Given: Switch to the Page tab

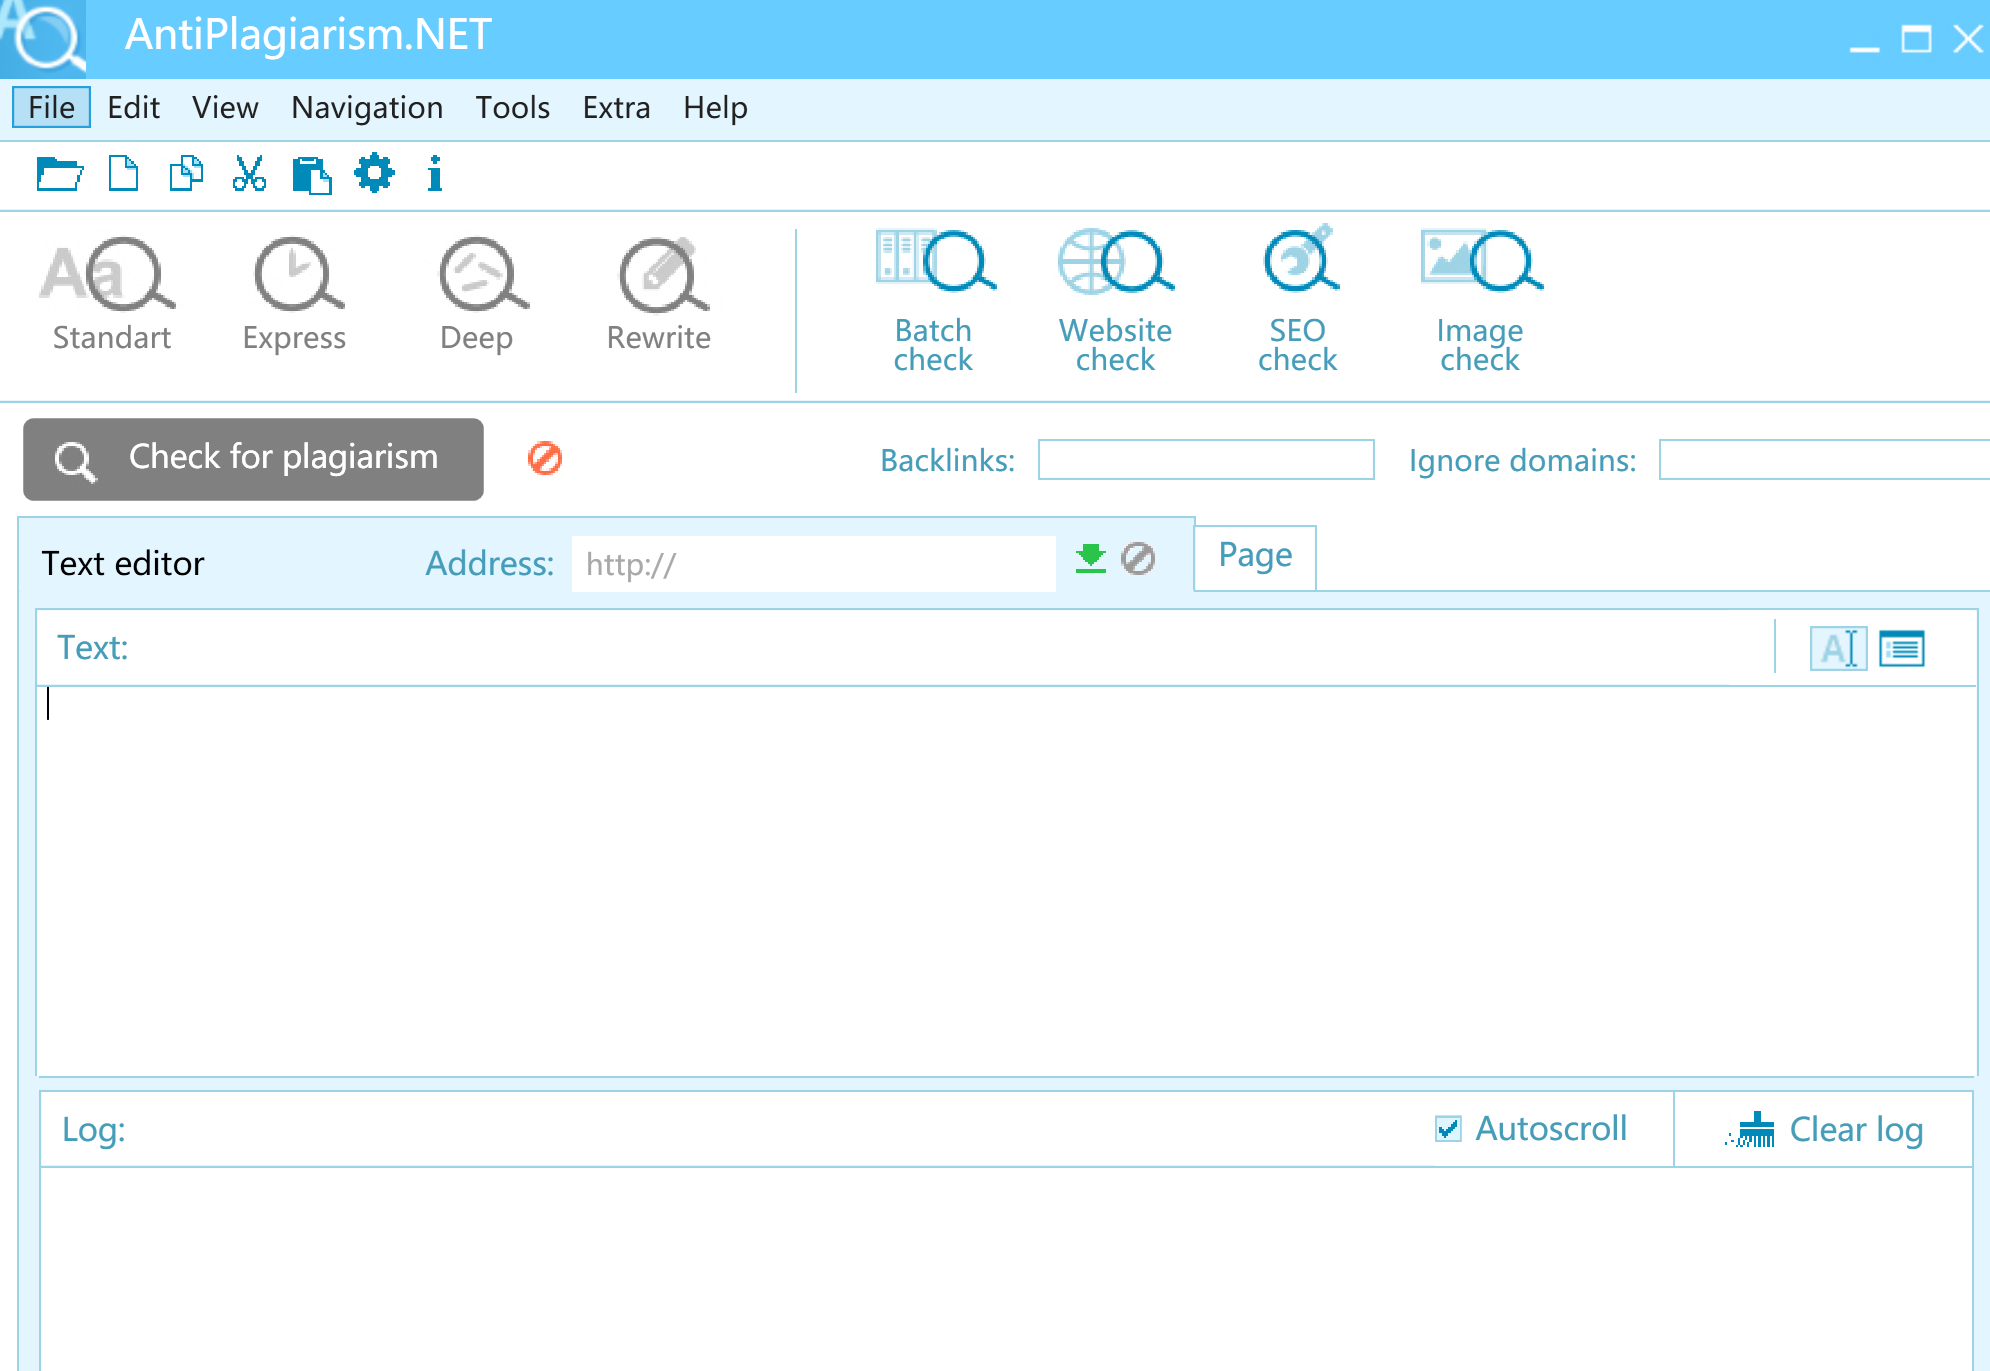Looking at the screenshot, I should (x=1255, y=557).
